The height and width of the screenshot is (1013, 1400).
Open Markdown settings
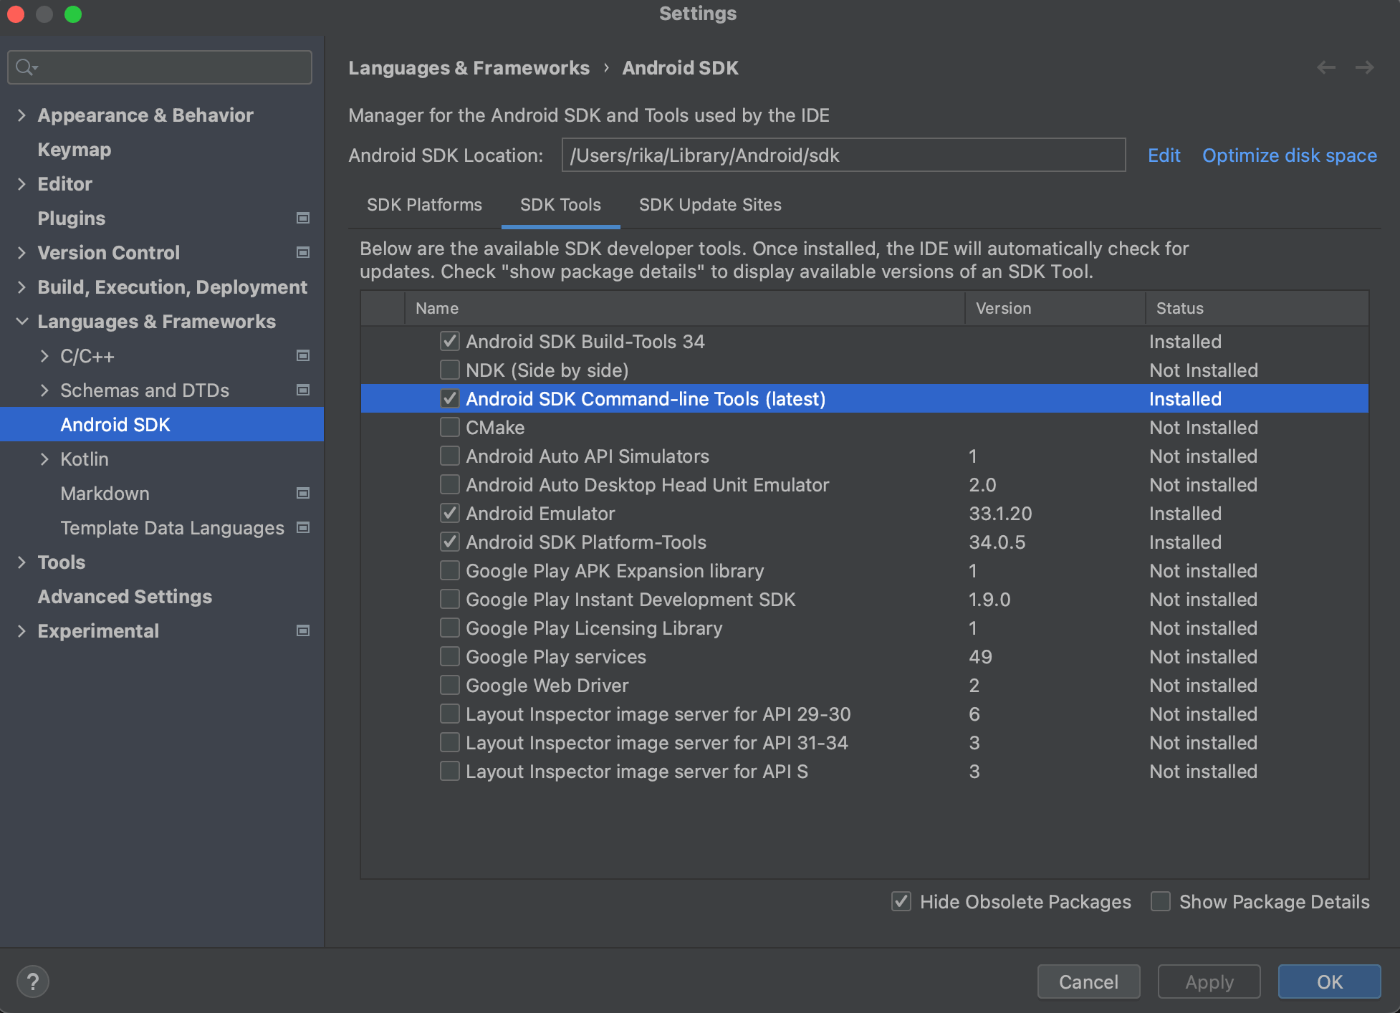pos(105,493)
